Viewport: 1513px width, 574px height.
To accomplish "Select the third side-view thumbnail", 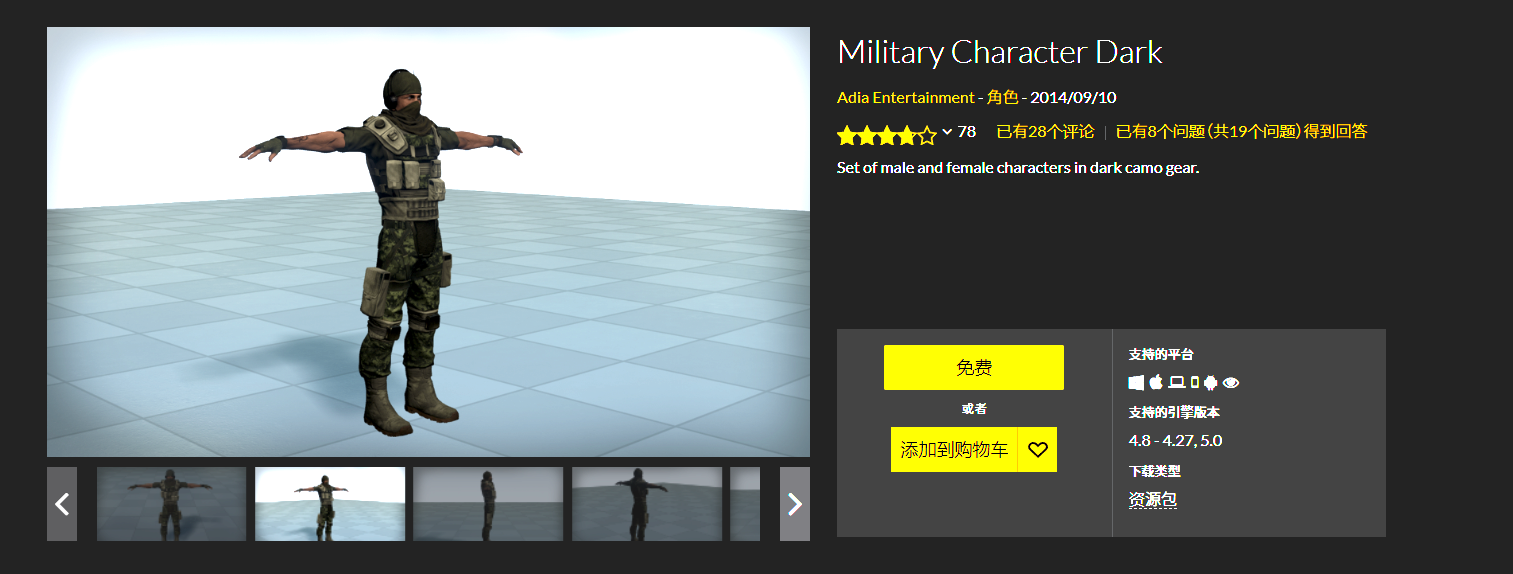I will pos(488,504).
